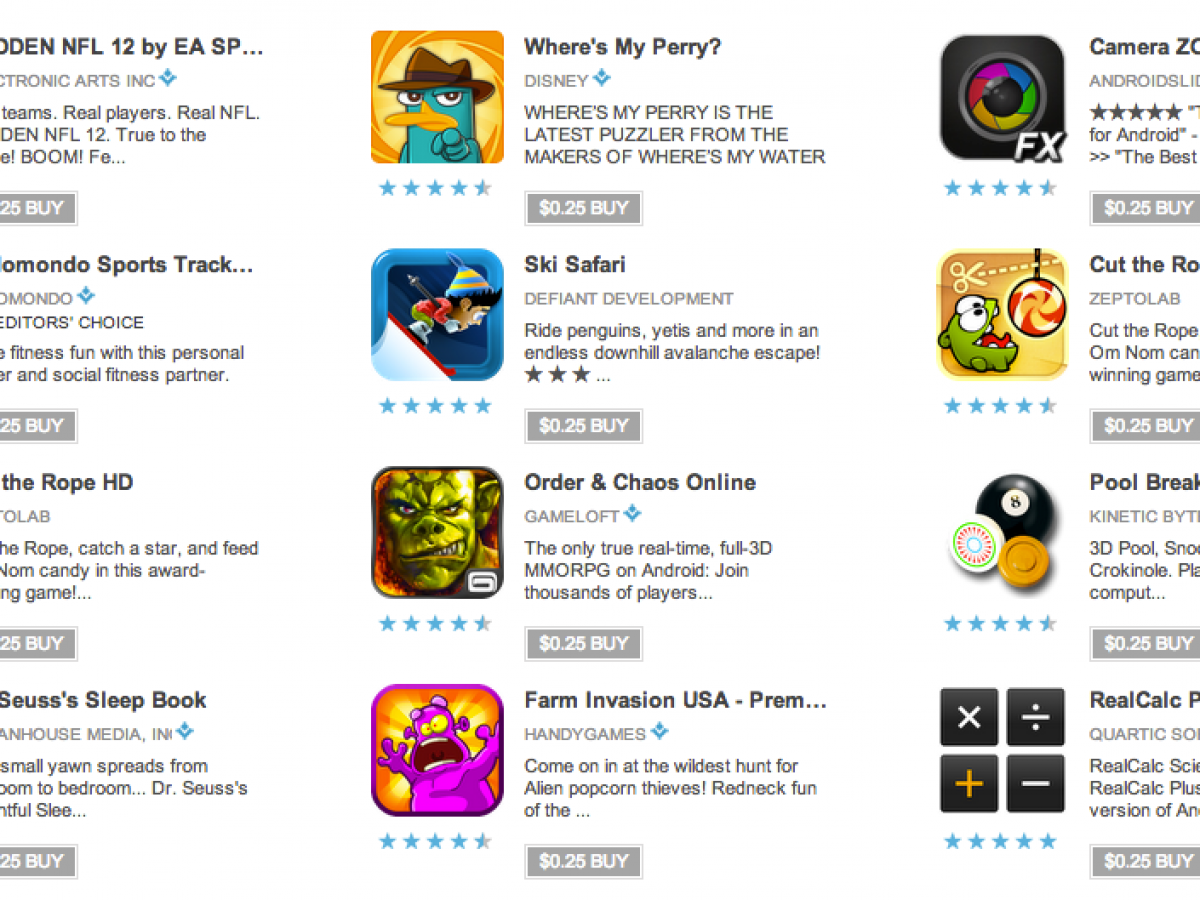Open the RealCalc calculator icon

click(1002, 751)
